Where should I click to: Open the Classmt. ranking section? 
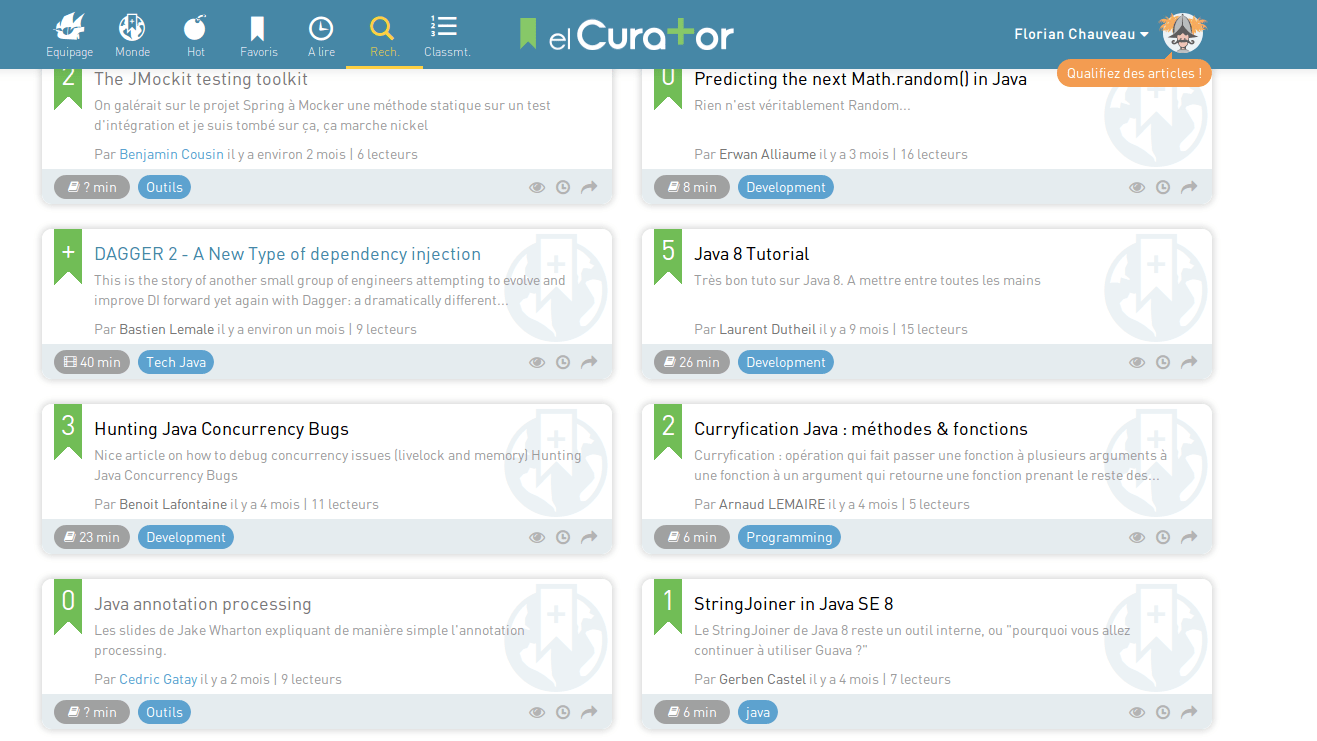point(446,35)
